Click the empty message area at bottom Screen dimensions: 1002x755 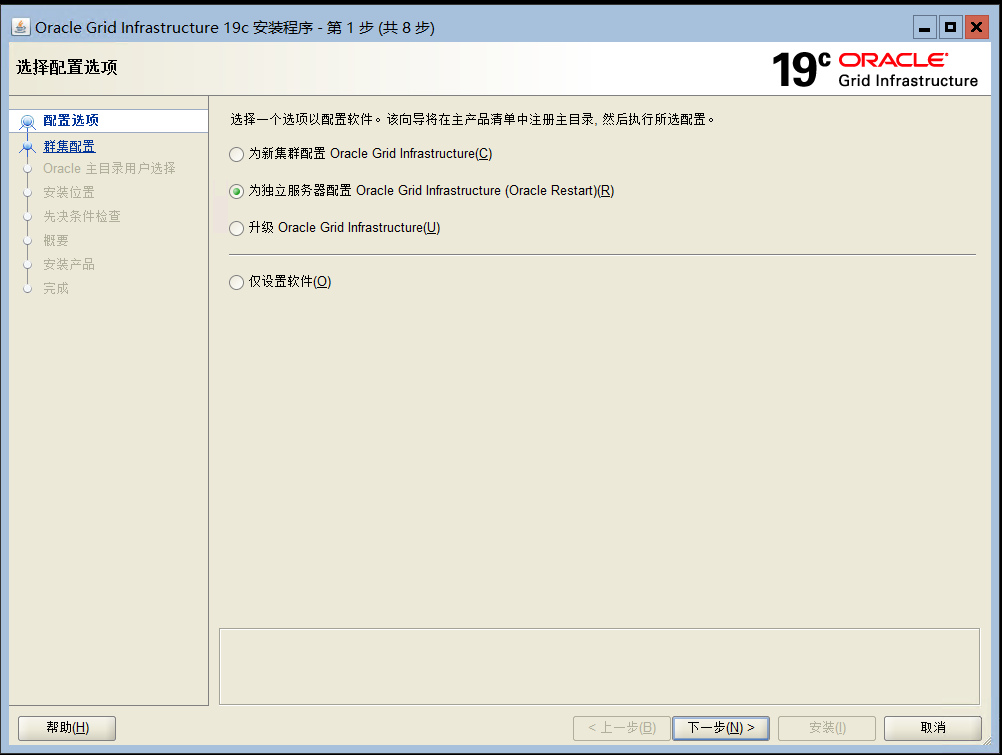[599, 666]
